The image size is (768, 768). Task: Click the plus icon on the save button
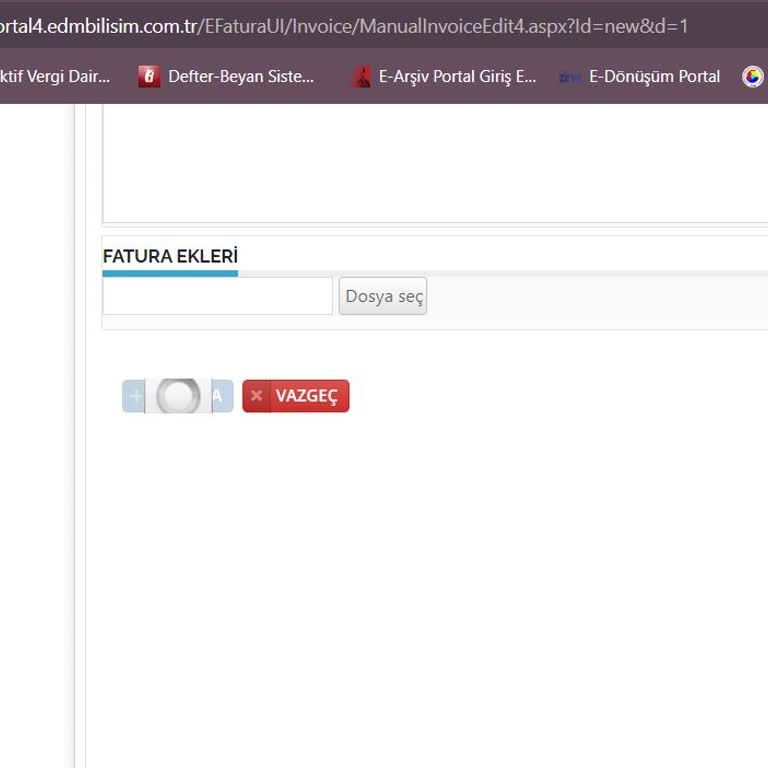135,396
